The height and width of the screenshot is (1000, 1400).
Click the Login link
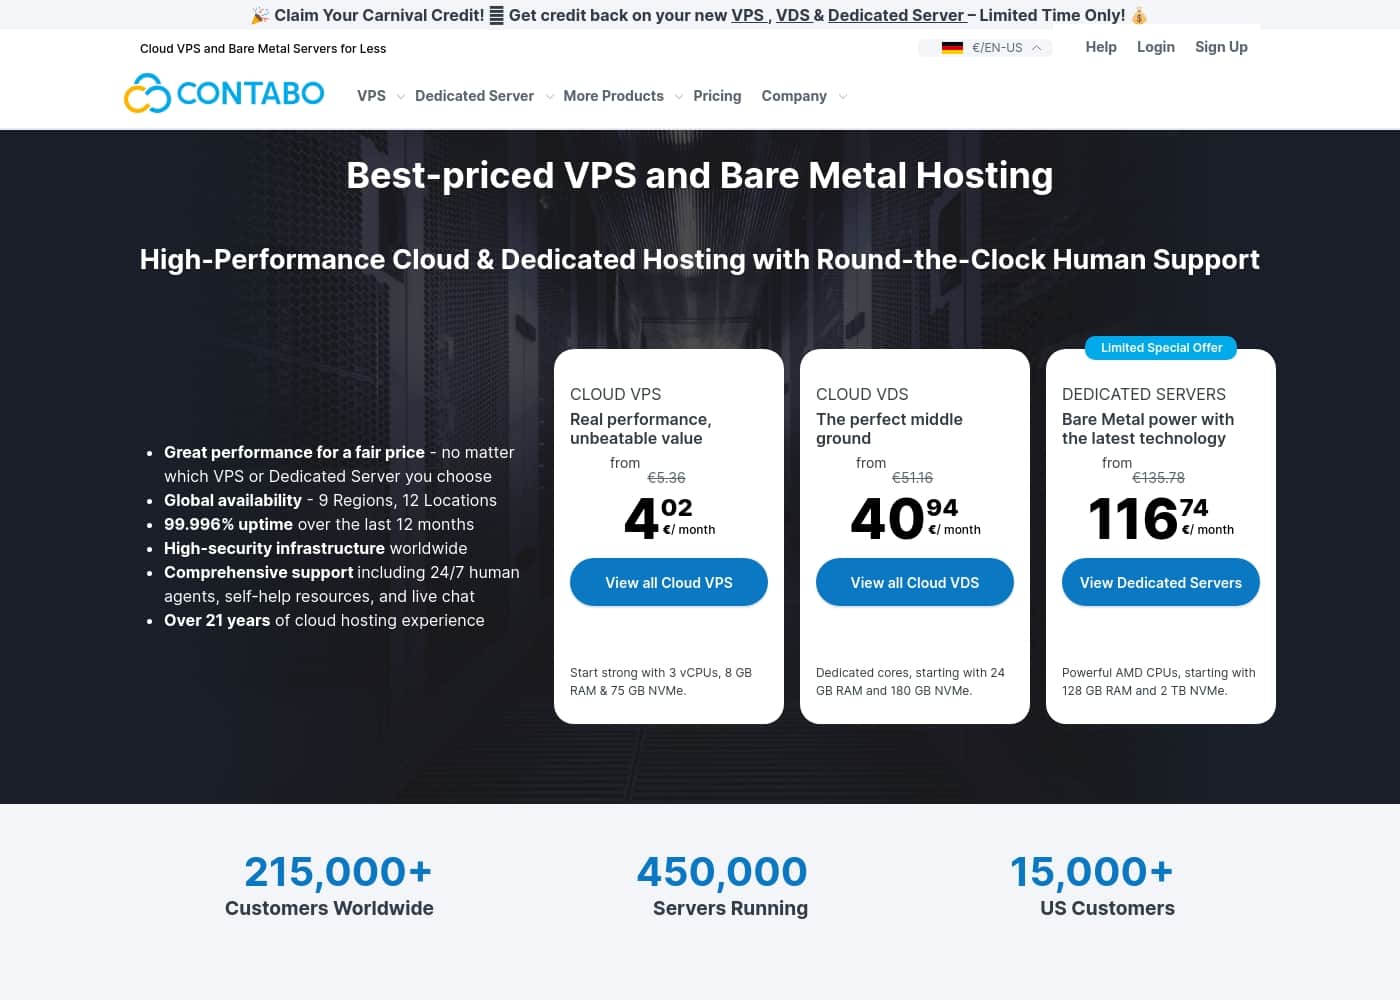[x=1156, y=47]
